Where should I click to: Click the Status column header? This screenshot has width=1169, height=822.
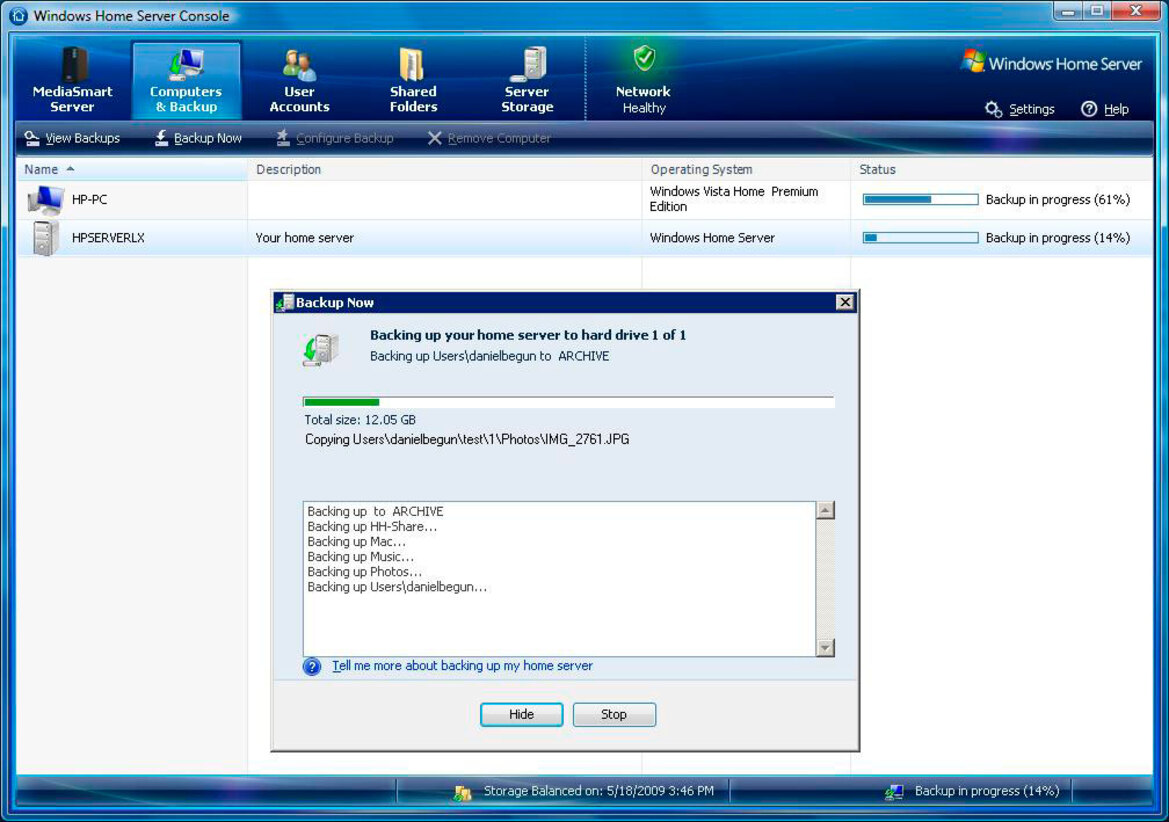click(x=1001, y=170)
